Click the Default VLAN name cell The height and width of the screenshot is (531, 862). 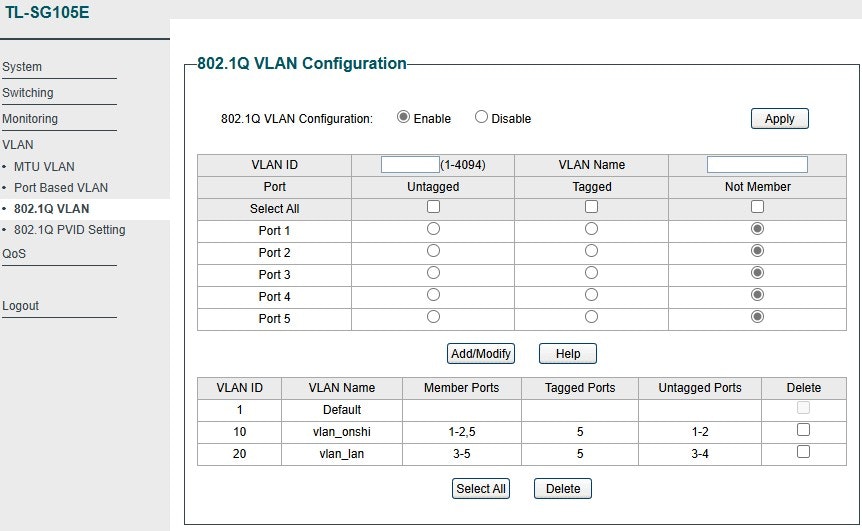[x=342, y=410]
